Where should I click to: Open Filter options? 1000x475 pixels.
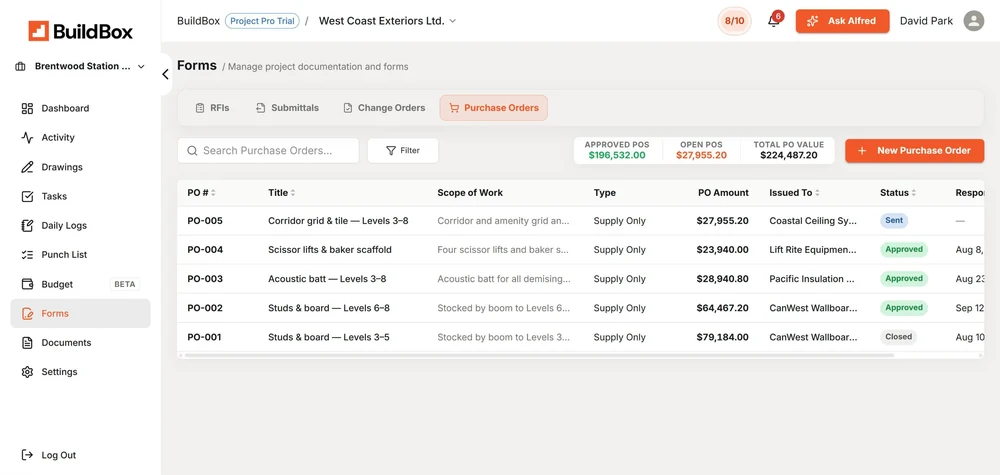click(403, 150)
